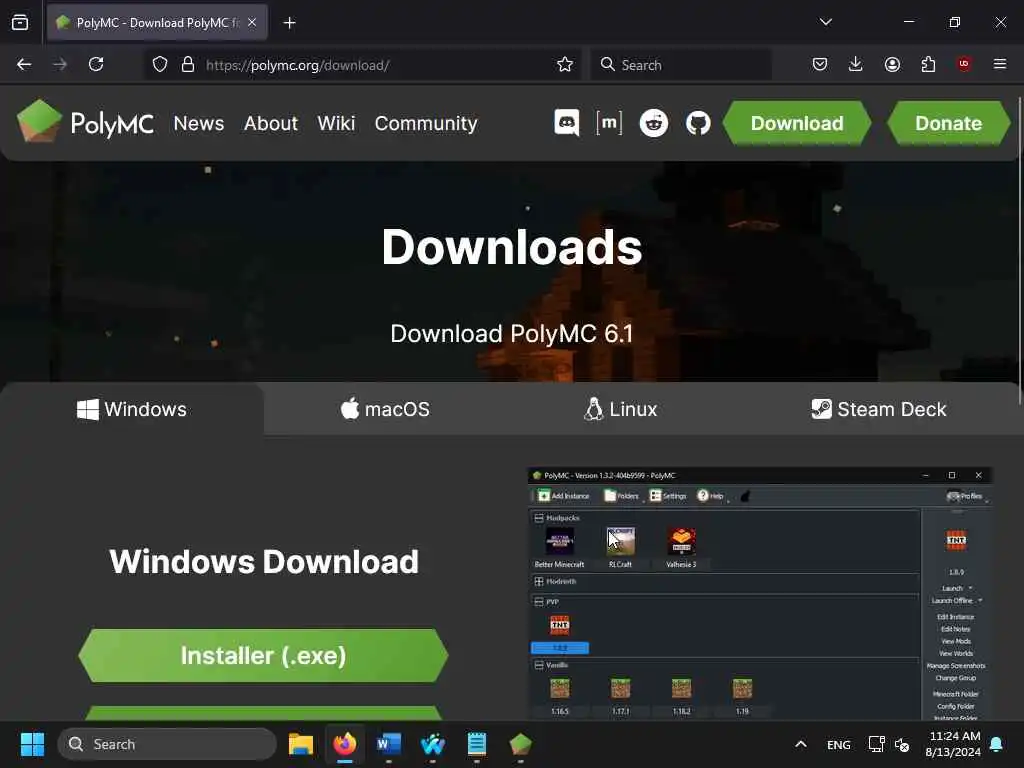
Task: Open tracking protection shield icon
Action: pos(160,65)
